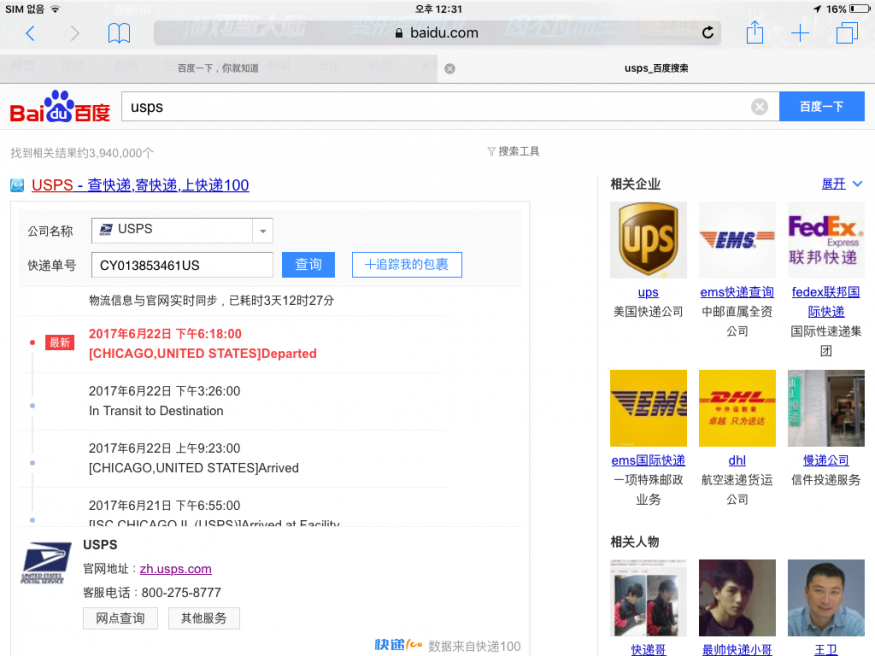This screenshot has height=656, width=875.
Task: Tap the 오후 12:31 clock
Action: pos(438,9)
